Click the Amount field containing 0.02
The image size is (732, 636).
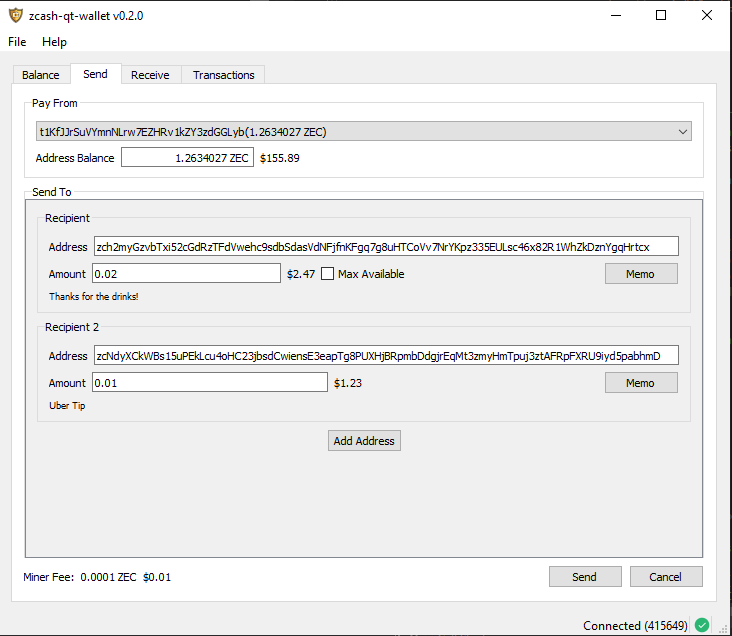(186, 274)
